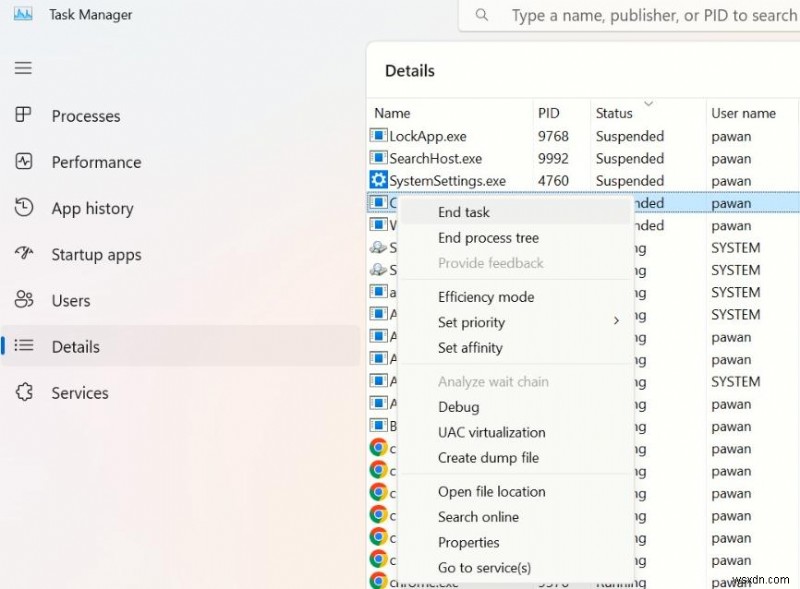Select the Details tab
Viewport: 800px width, 589px height.
point(181,346)
